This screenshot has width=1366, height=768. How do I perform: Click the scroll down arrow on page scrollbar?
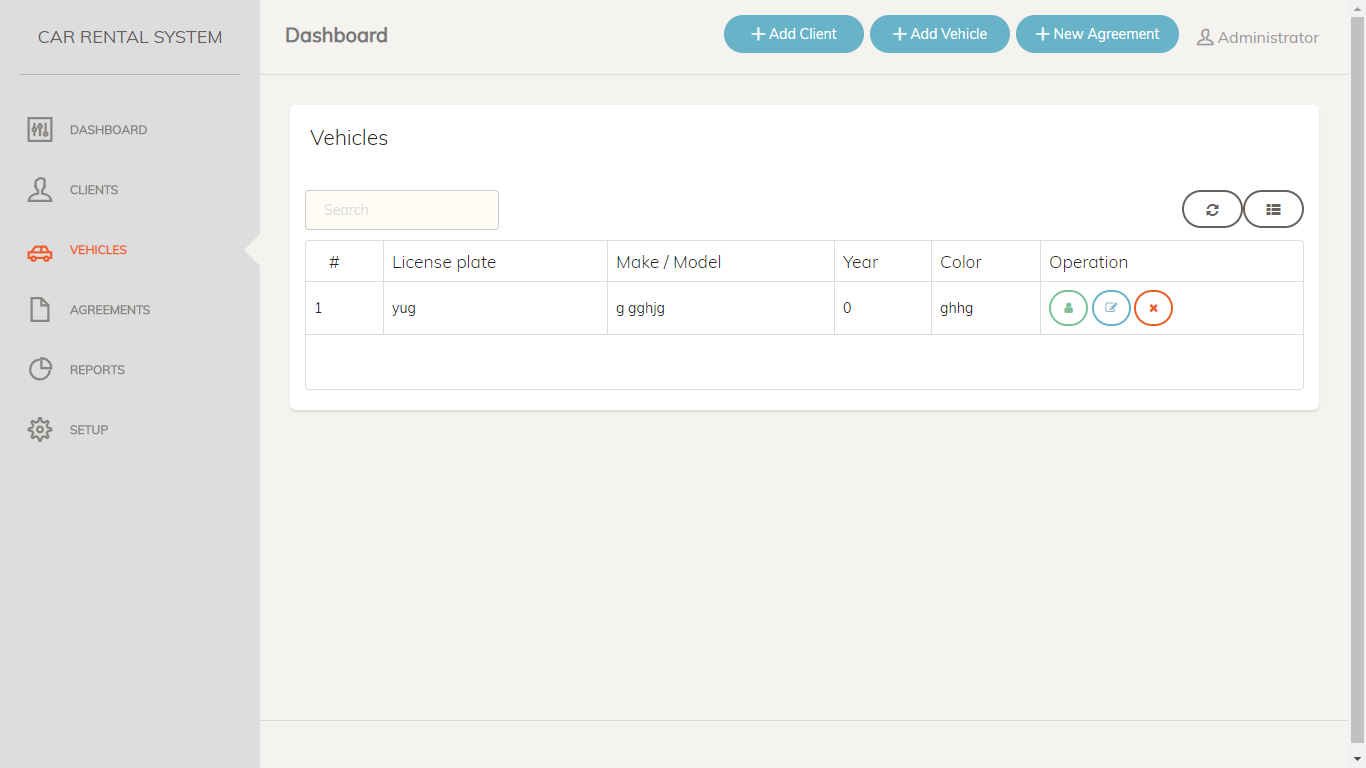pos(1357,759)
